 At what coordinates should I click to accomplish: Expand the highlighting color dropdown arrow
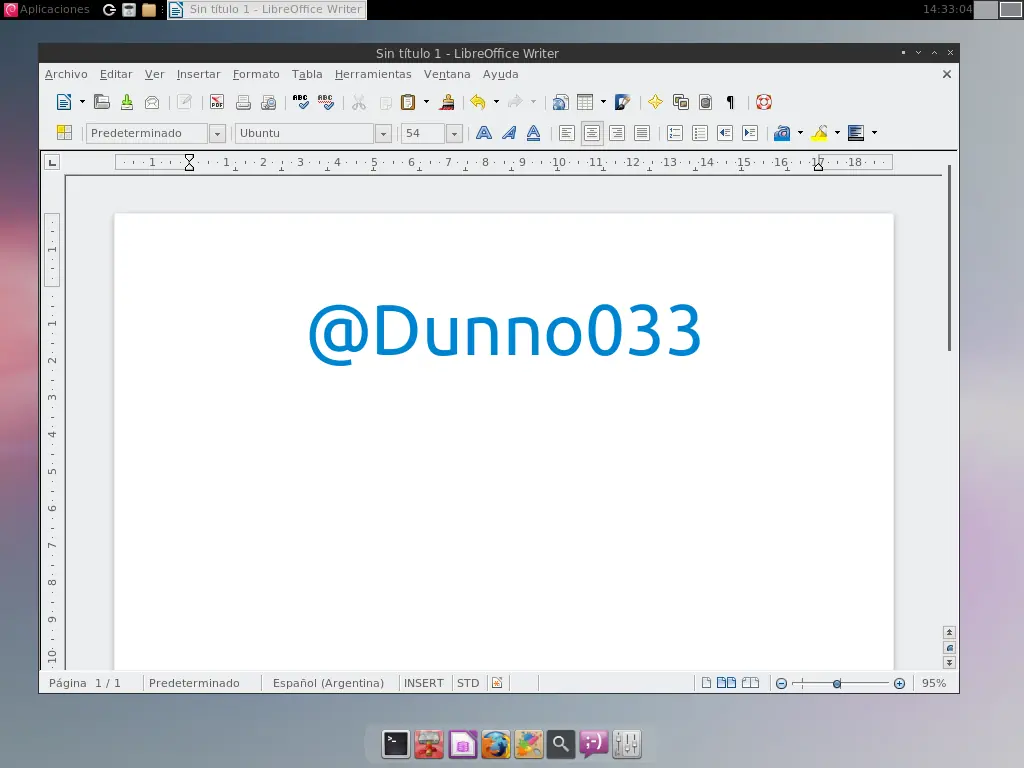coord(837,133)
